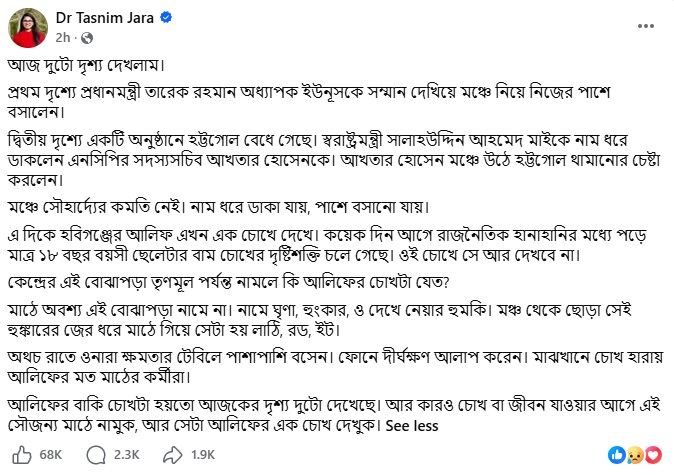Screen dimensions: 674x475
Task: Open Dr Tasnim Jara's profile picture
Action: click(28, 28)
